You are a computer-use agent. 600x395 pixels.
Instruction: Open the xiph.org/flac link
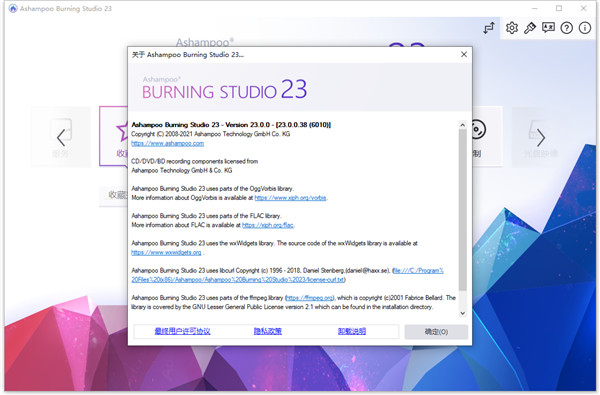(268, 225)
